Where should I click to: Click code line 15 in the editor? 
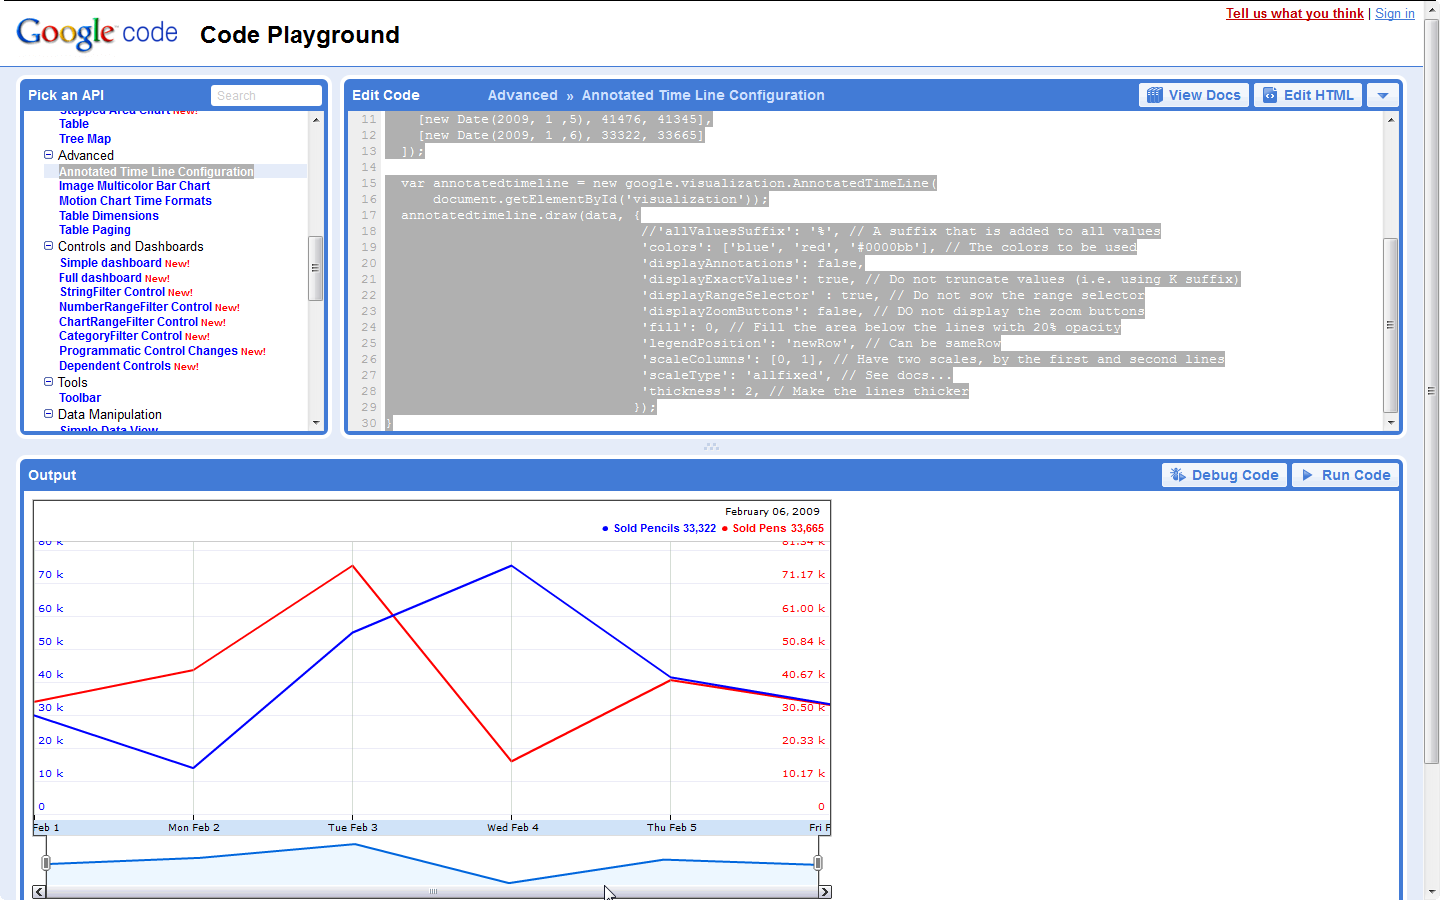668,184
